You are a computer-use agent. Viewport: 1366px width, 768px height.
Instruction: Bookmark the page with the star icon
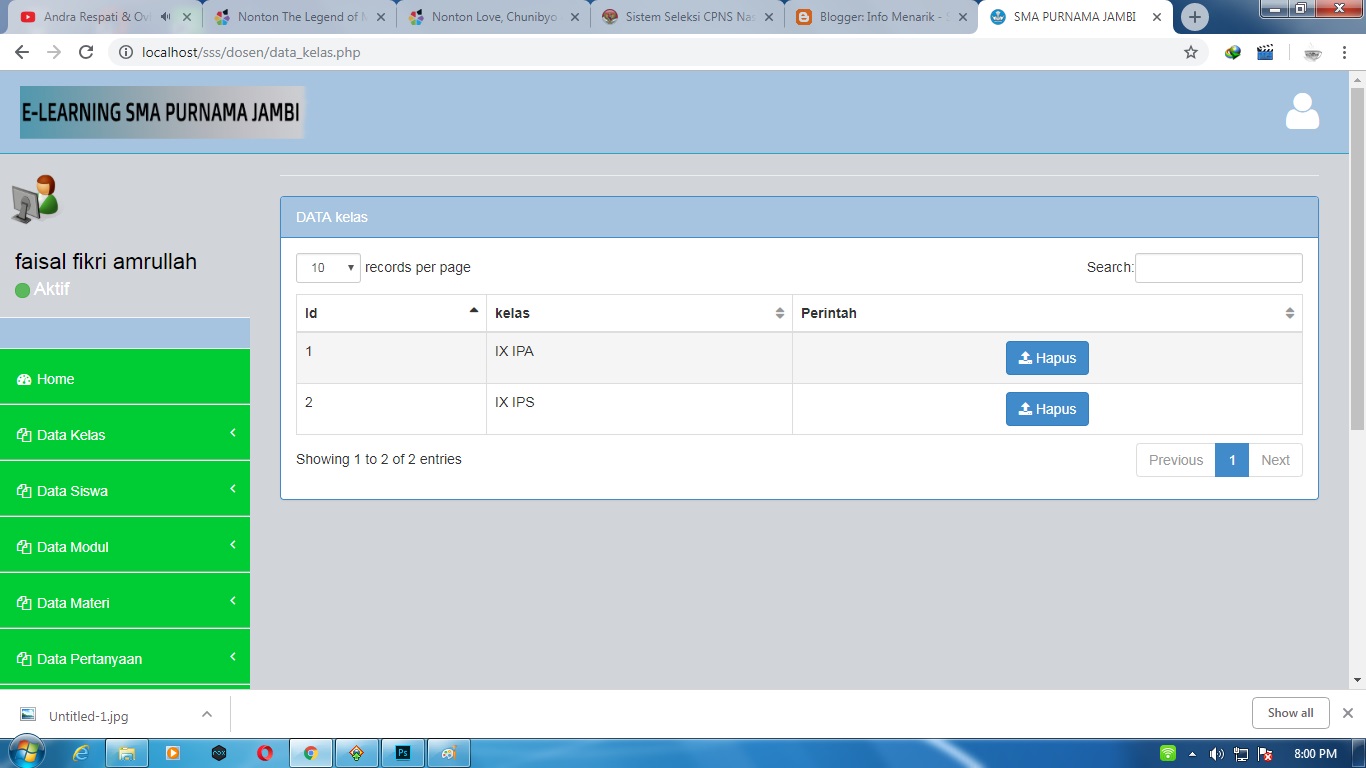1190,52
